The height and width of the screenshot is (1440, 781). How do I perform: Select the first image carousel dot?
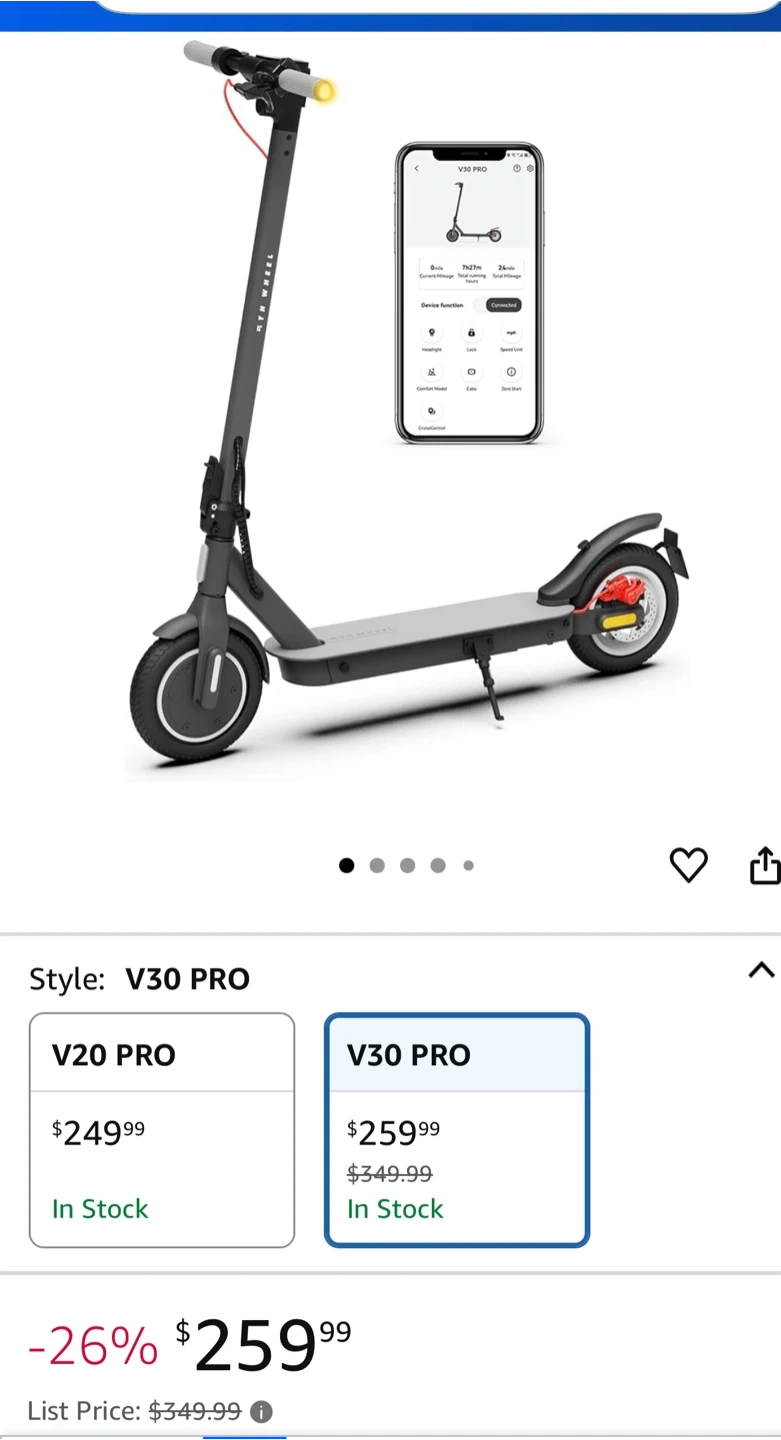click(x=347, y=866)
